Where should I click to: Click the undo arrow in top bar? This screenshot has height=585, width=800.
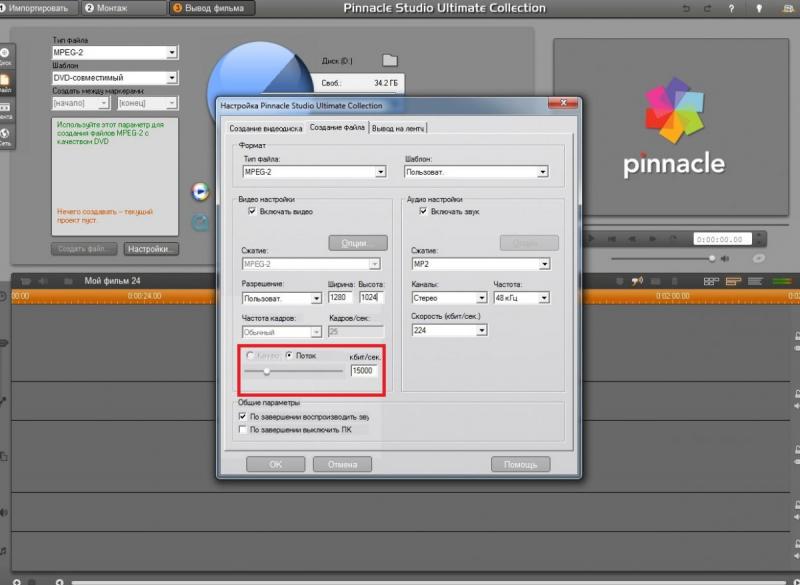point(686,9)
